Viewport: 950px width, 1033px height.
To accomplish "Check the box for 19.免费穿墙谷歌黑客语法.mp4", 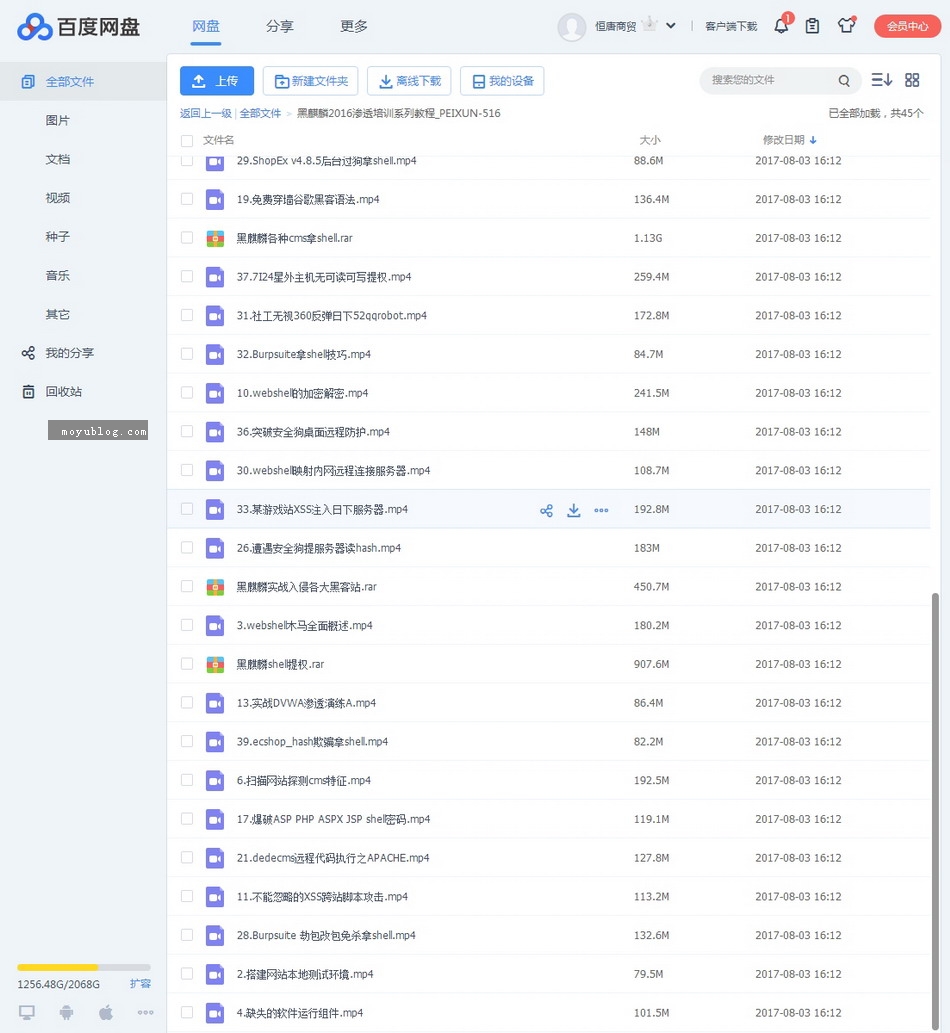I will tap(187, 199).
